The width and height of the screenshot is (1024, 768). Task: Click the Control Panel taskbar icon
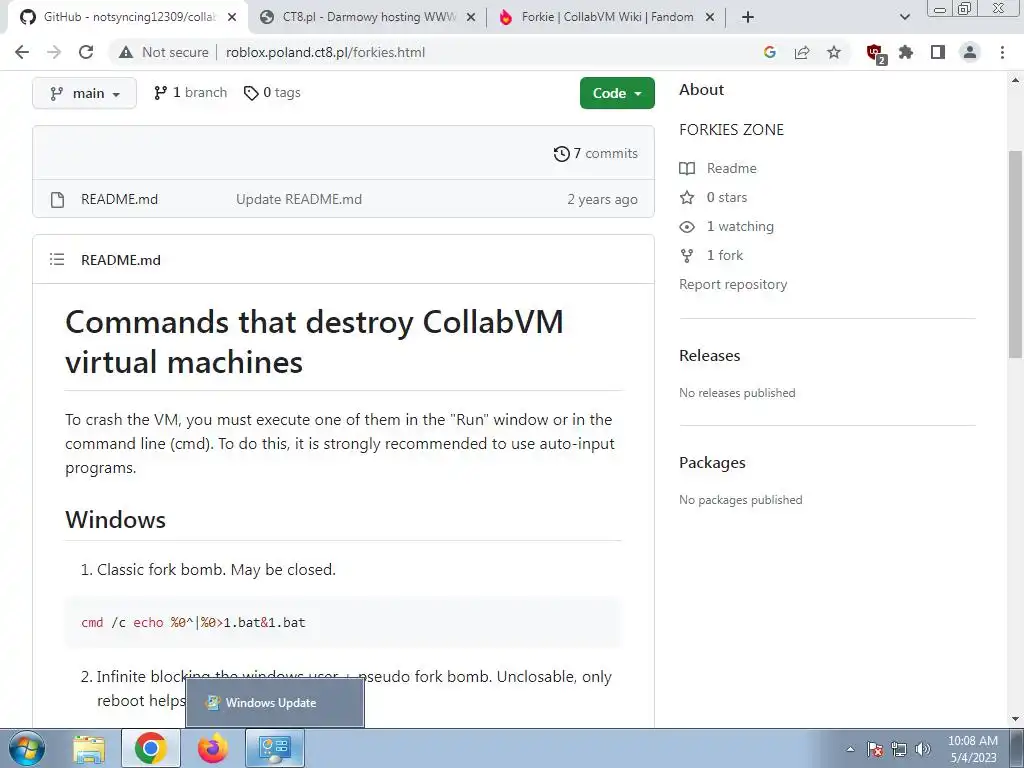pos(275,748)
